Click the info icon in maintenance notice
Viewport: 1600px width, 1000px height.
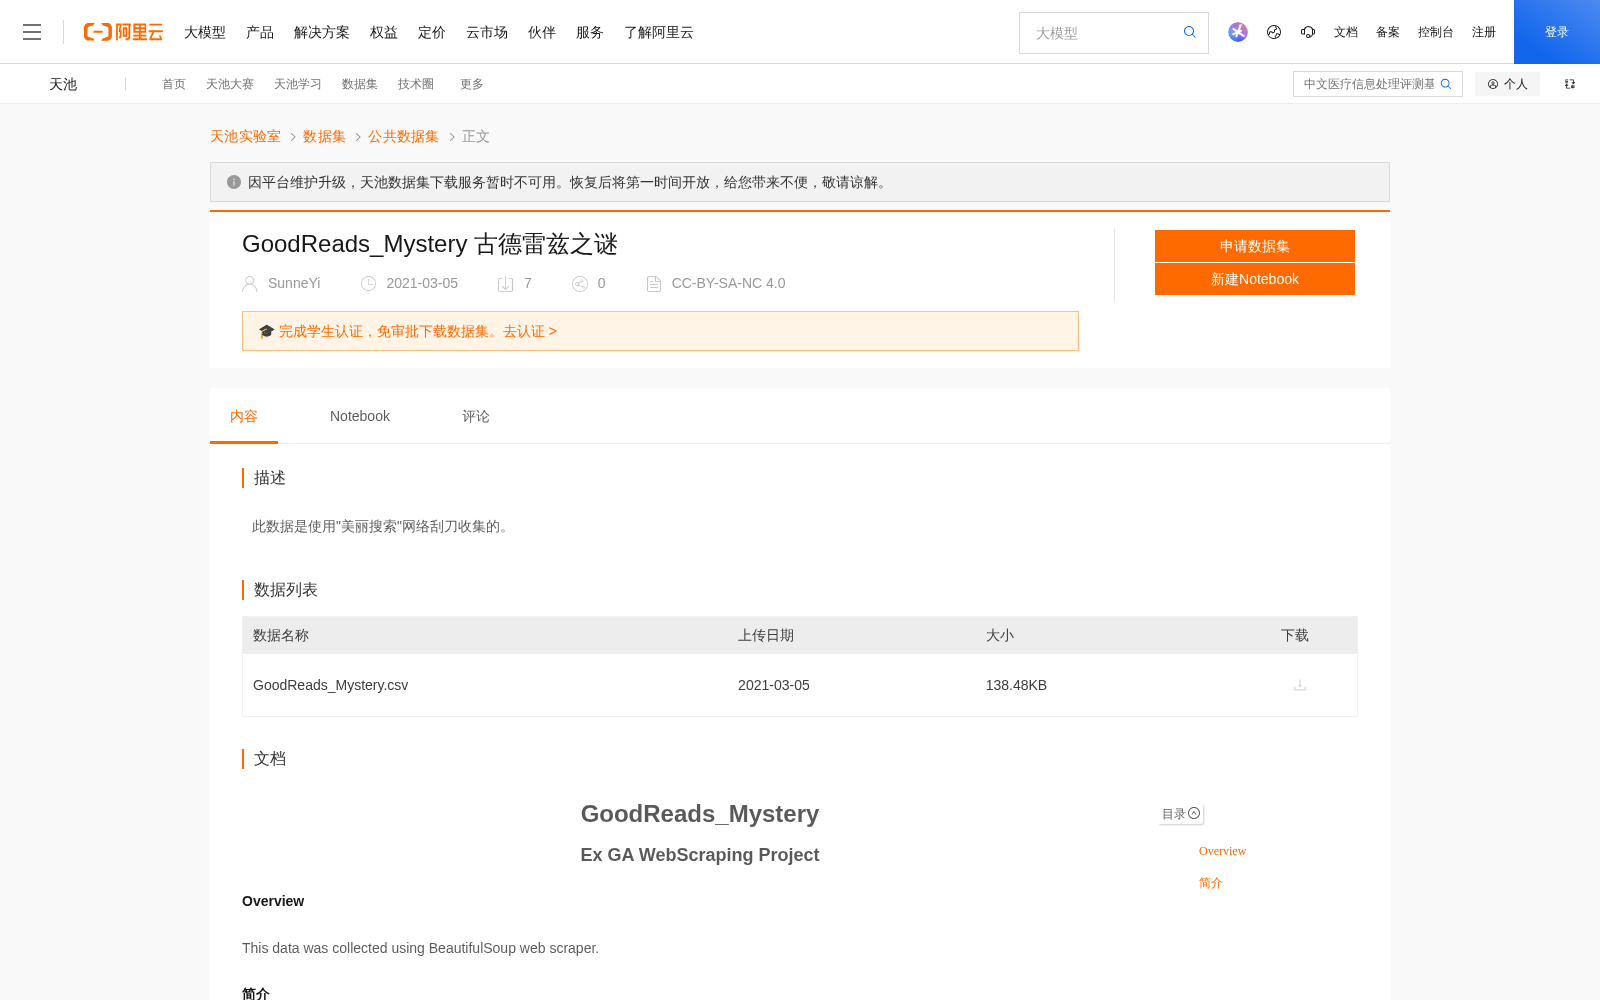[x=234, y=182]
